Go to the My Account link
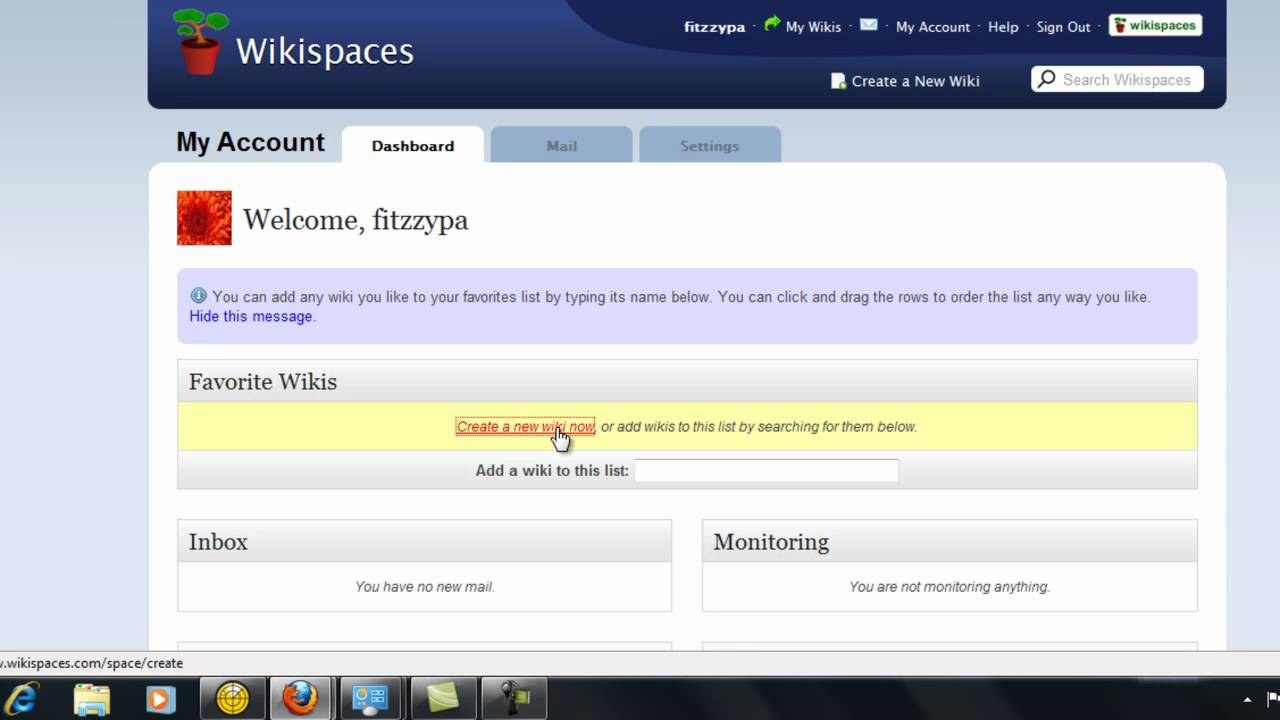The width and height of the screenshot is (1280, 720). 933,27
